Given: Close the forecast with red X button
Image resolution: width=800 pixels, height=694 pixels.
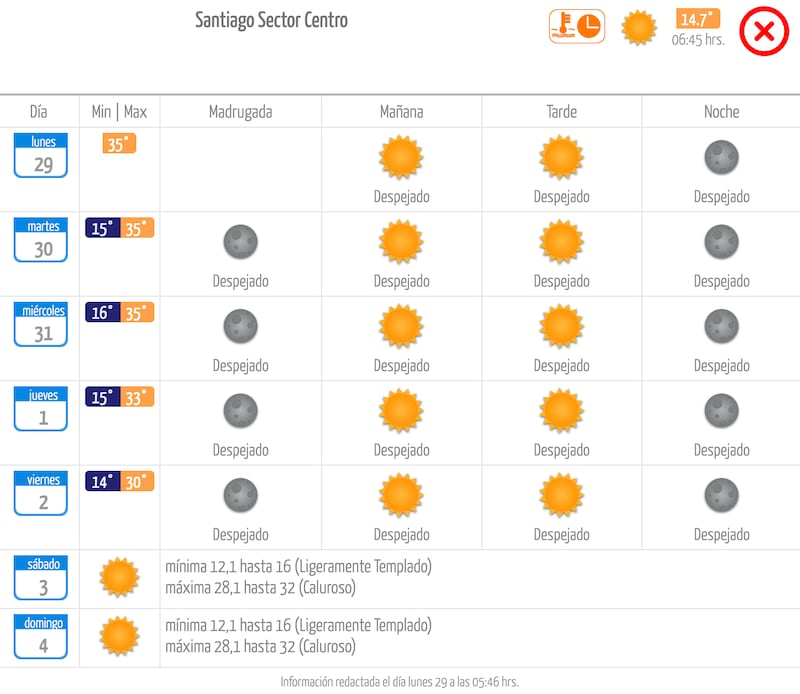Looking at the screenshot, I should (x=764, y=31).
